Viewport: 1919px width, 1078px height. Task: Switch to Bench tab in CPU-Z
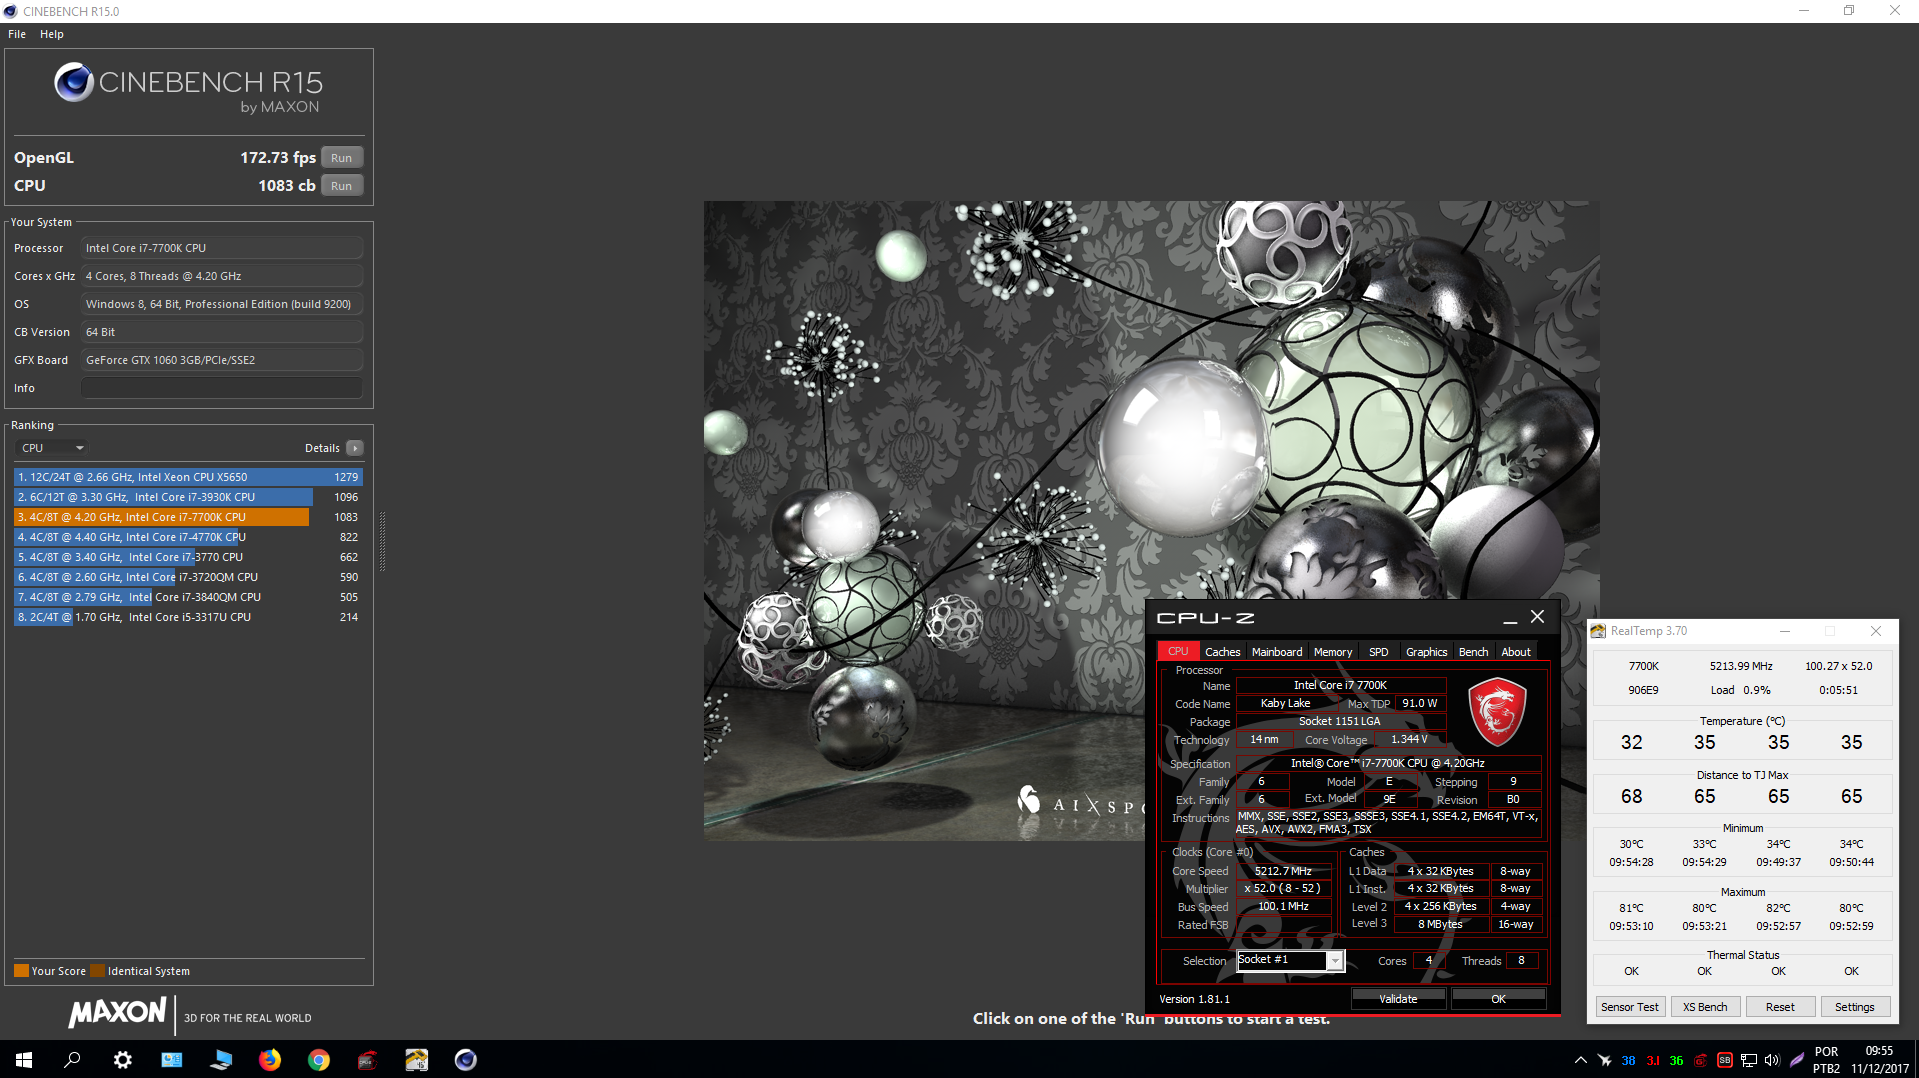[x=1473, y=652]
